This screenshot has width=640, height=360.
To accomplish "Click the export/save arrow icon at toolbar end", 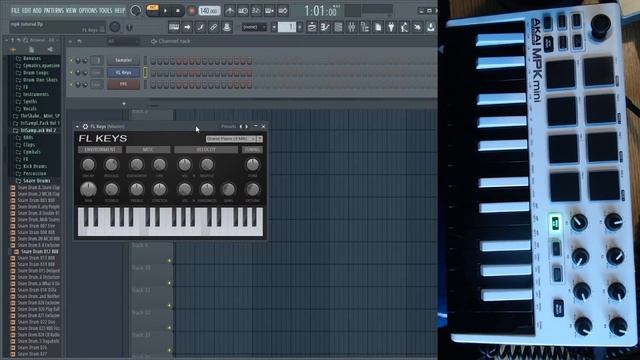I will (431, 27).
